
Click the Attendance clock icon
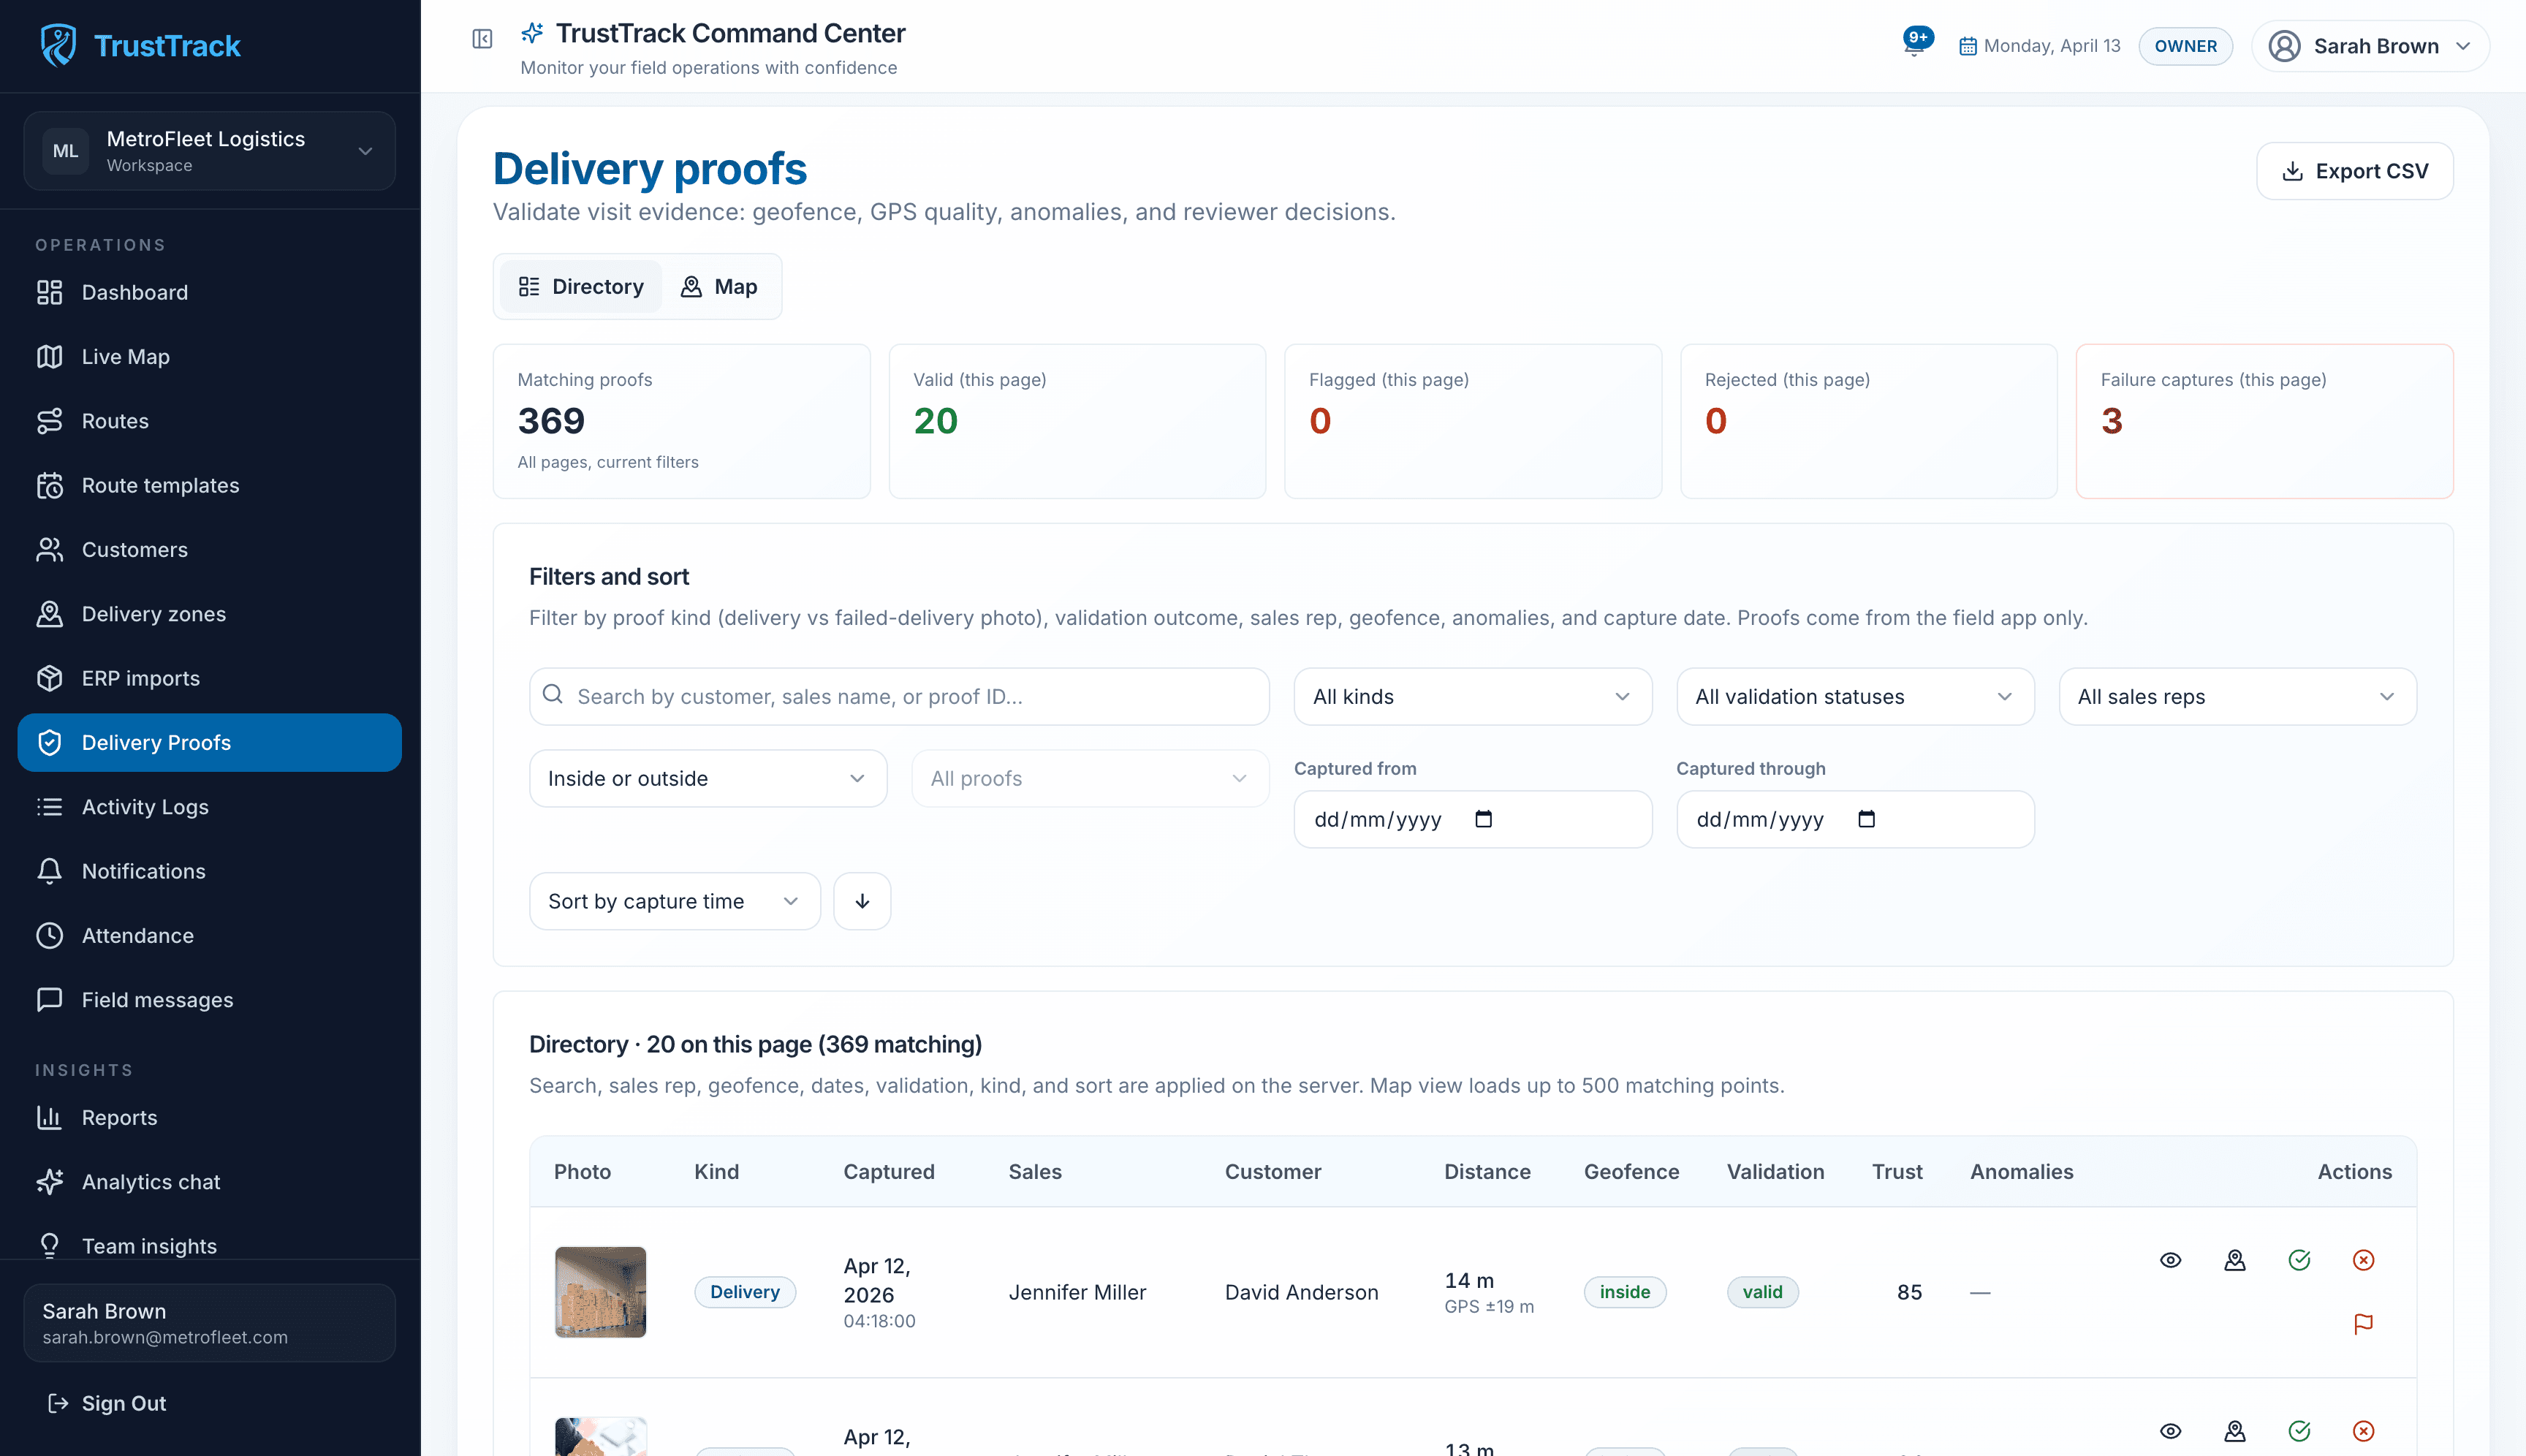49,936
